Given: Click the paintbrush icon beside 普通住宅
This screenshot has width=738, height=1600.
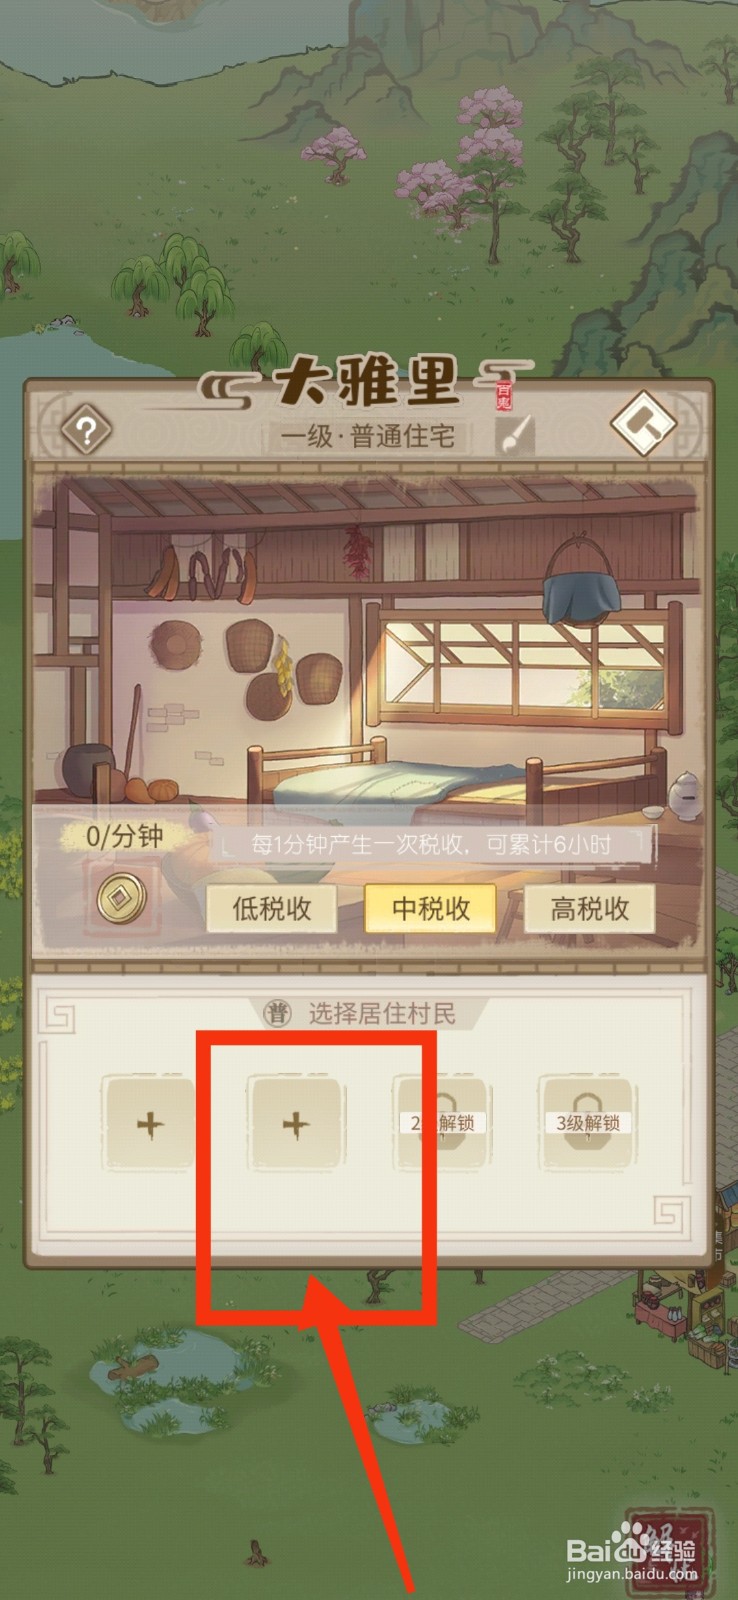Looking at the screenshot, I should (x=515, y=436).
